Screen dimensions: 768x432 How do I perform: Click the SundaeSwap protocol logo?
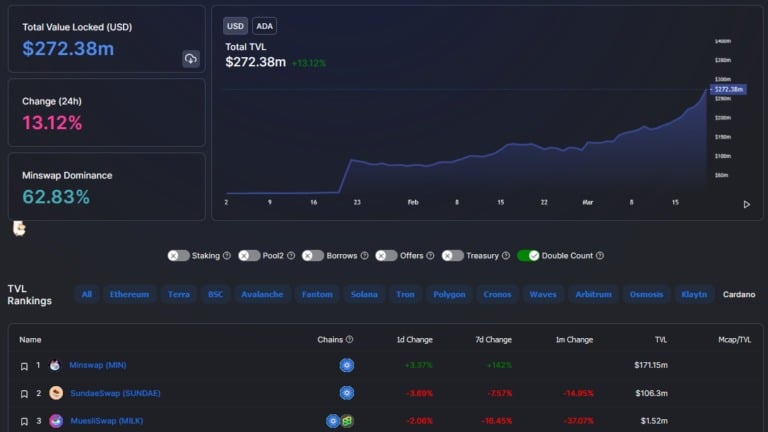click(56, 393)
